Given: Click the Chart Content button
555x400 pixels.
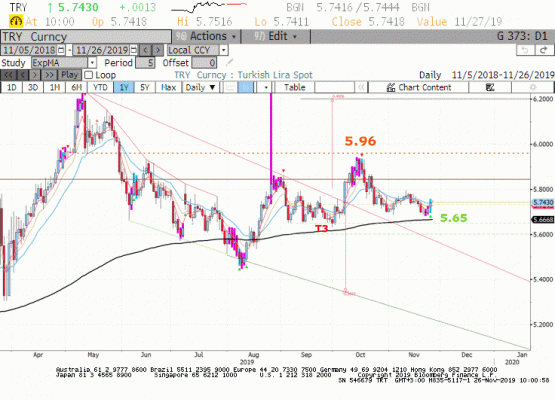Looking at the screenshot, I should [418, 87].
